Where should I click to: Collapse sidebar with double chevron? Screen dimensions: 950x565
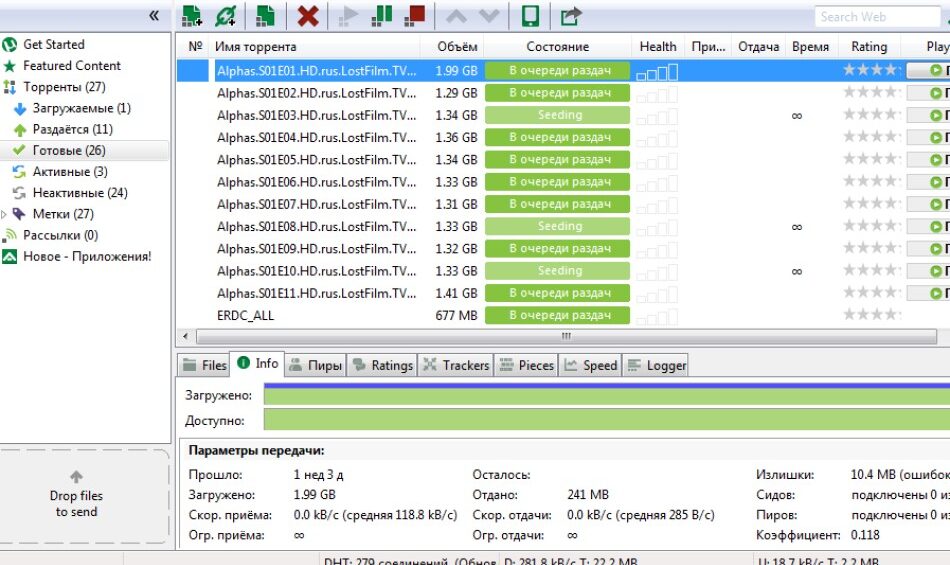coord(154,16)
